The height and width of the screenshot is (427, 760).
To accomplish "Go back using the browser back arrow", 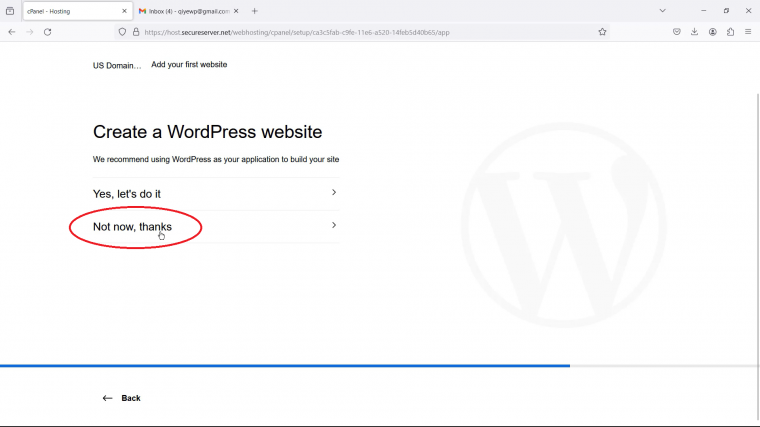I will coord(12,32).
